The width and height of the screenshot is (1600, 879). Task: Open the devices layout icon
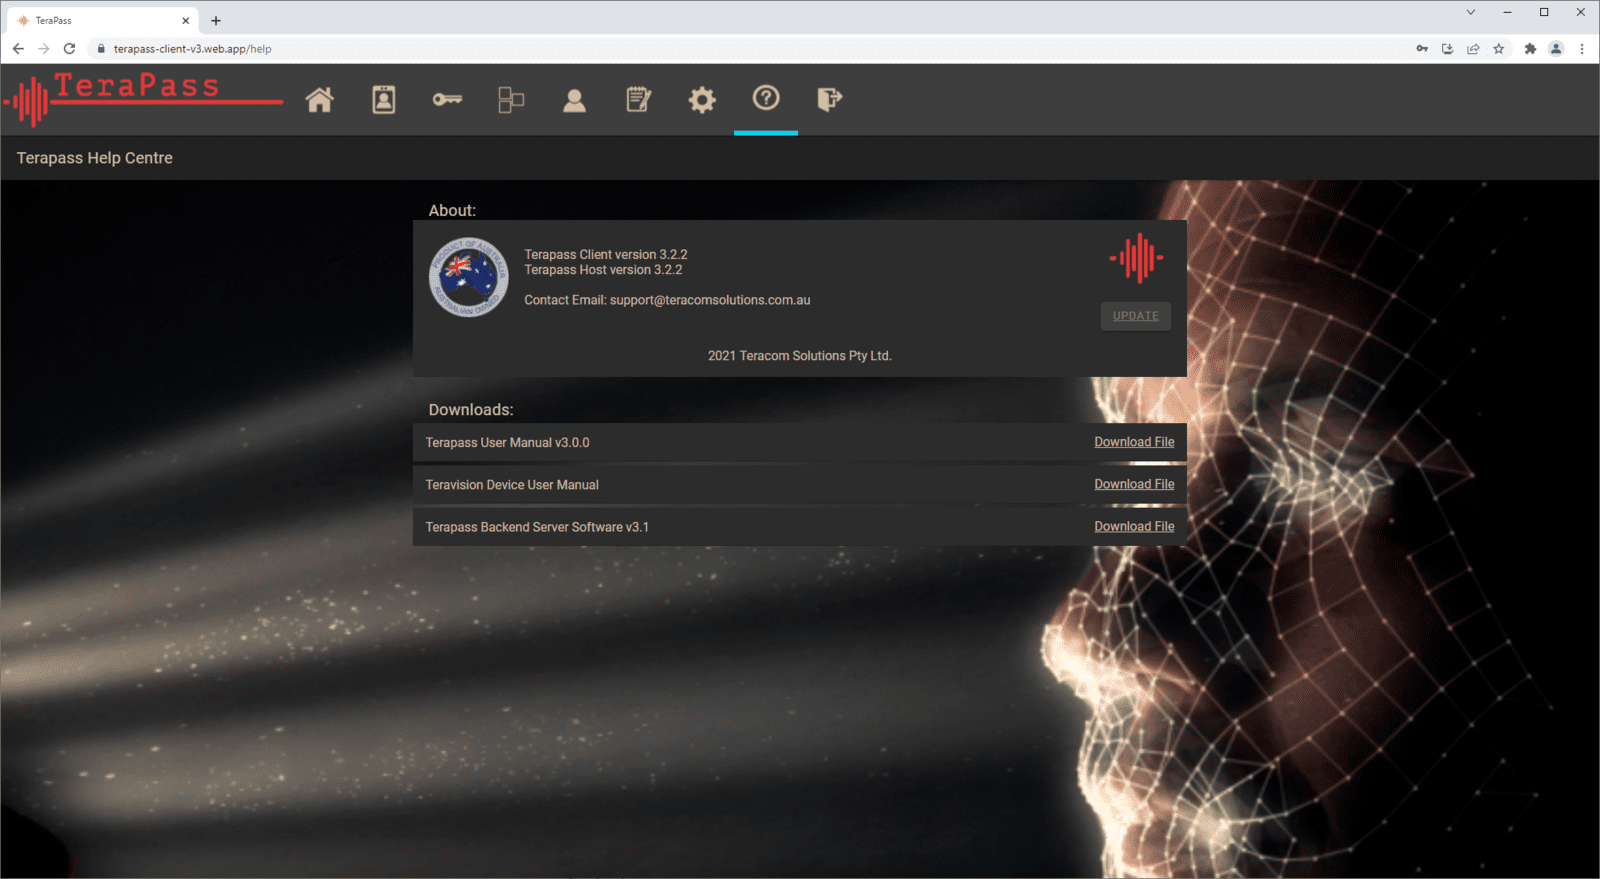pyautogui.click(x=511, y=99)
